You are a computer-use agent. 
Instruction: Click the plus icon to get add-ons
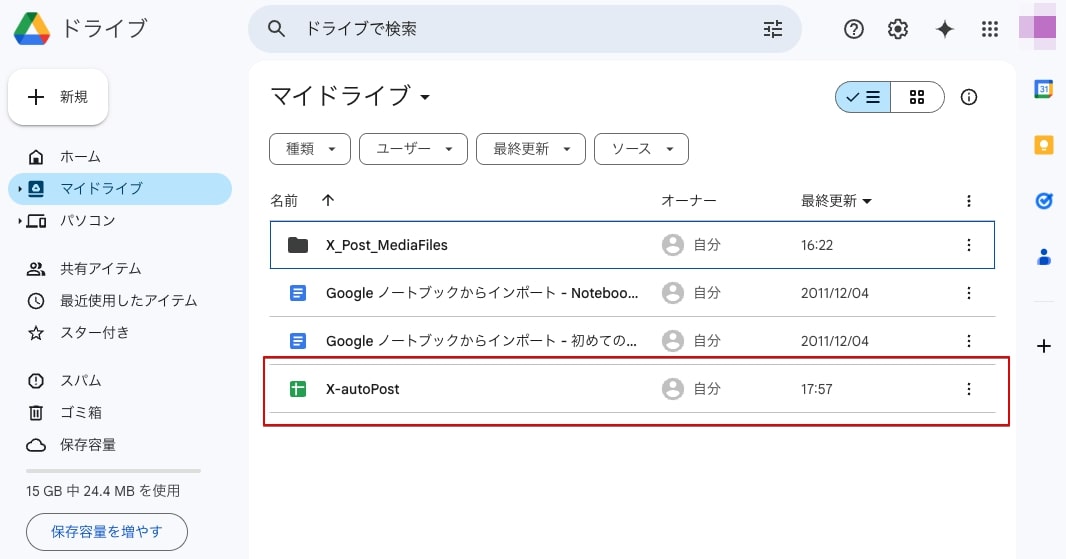click(x=1044, y=346)
